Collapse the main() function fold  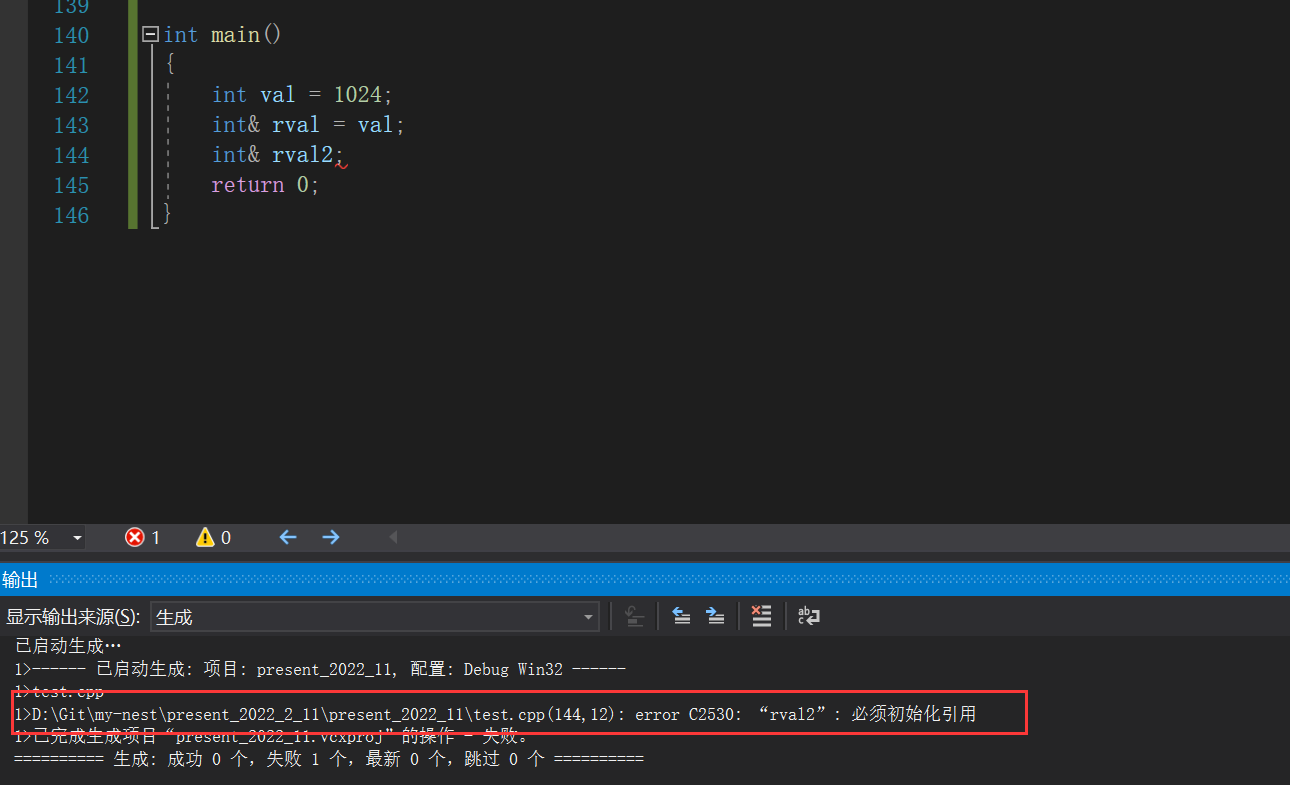[150, 35]
